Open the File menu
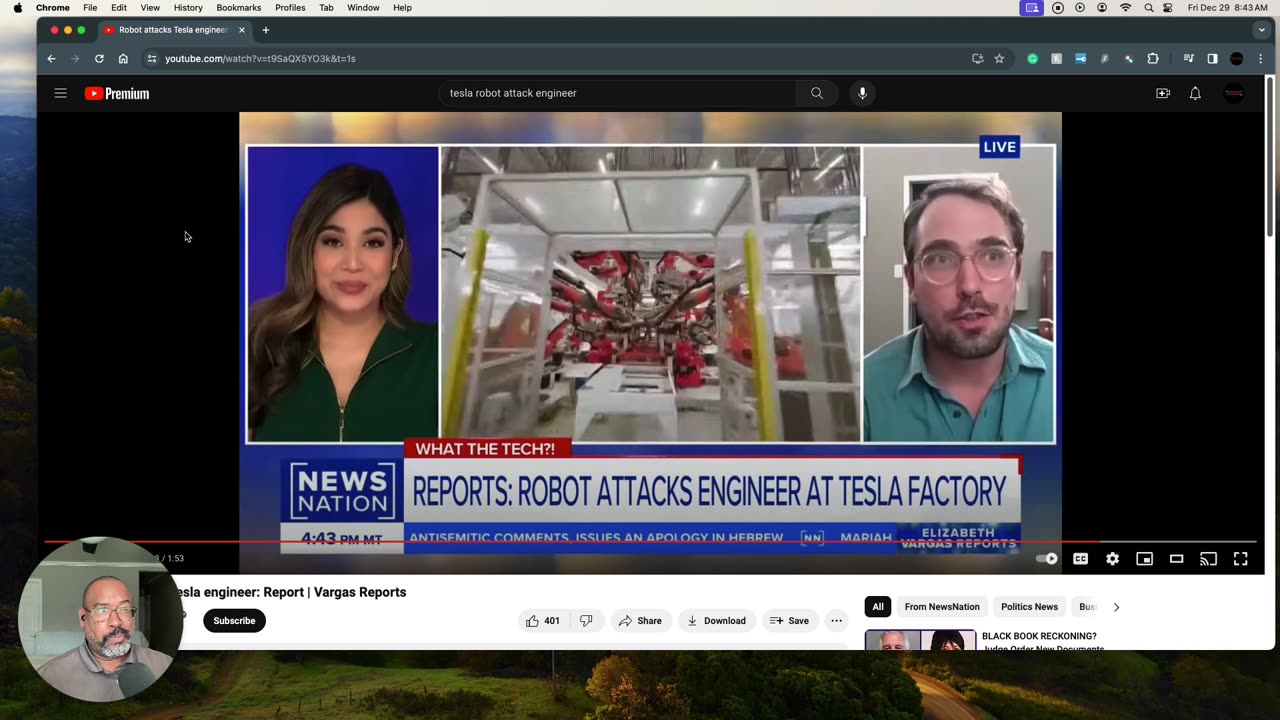1280x720 pixels. (90, 7)
